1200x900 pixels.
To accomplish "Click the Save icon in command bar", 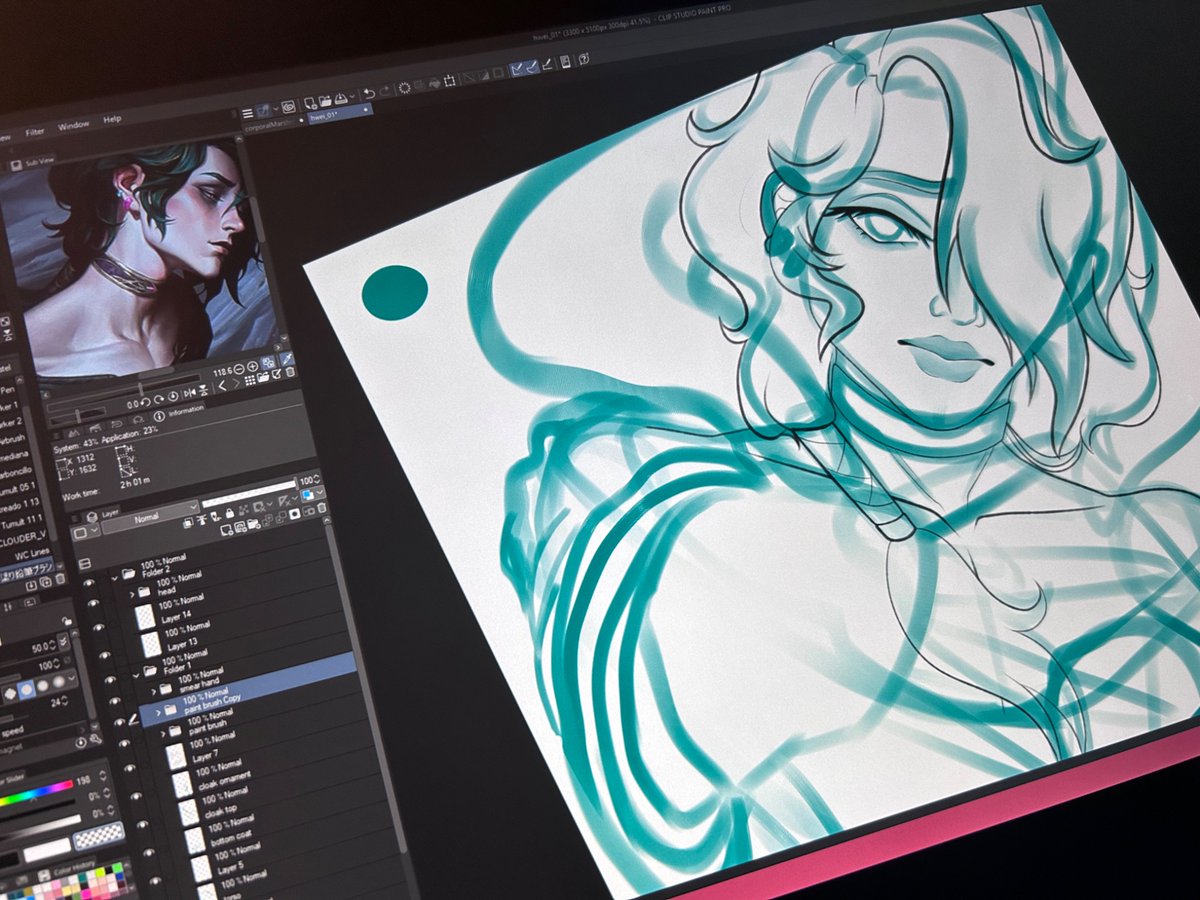I will click(341, 98).
